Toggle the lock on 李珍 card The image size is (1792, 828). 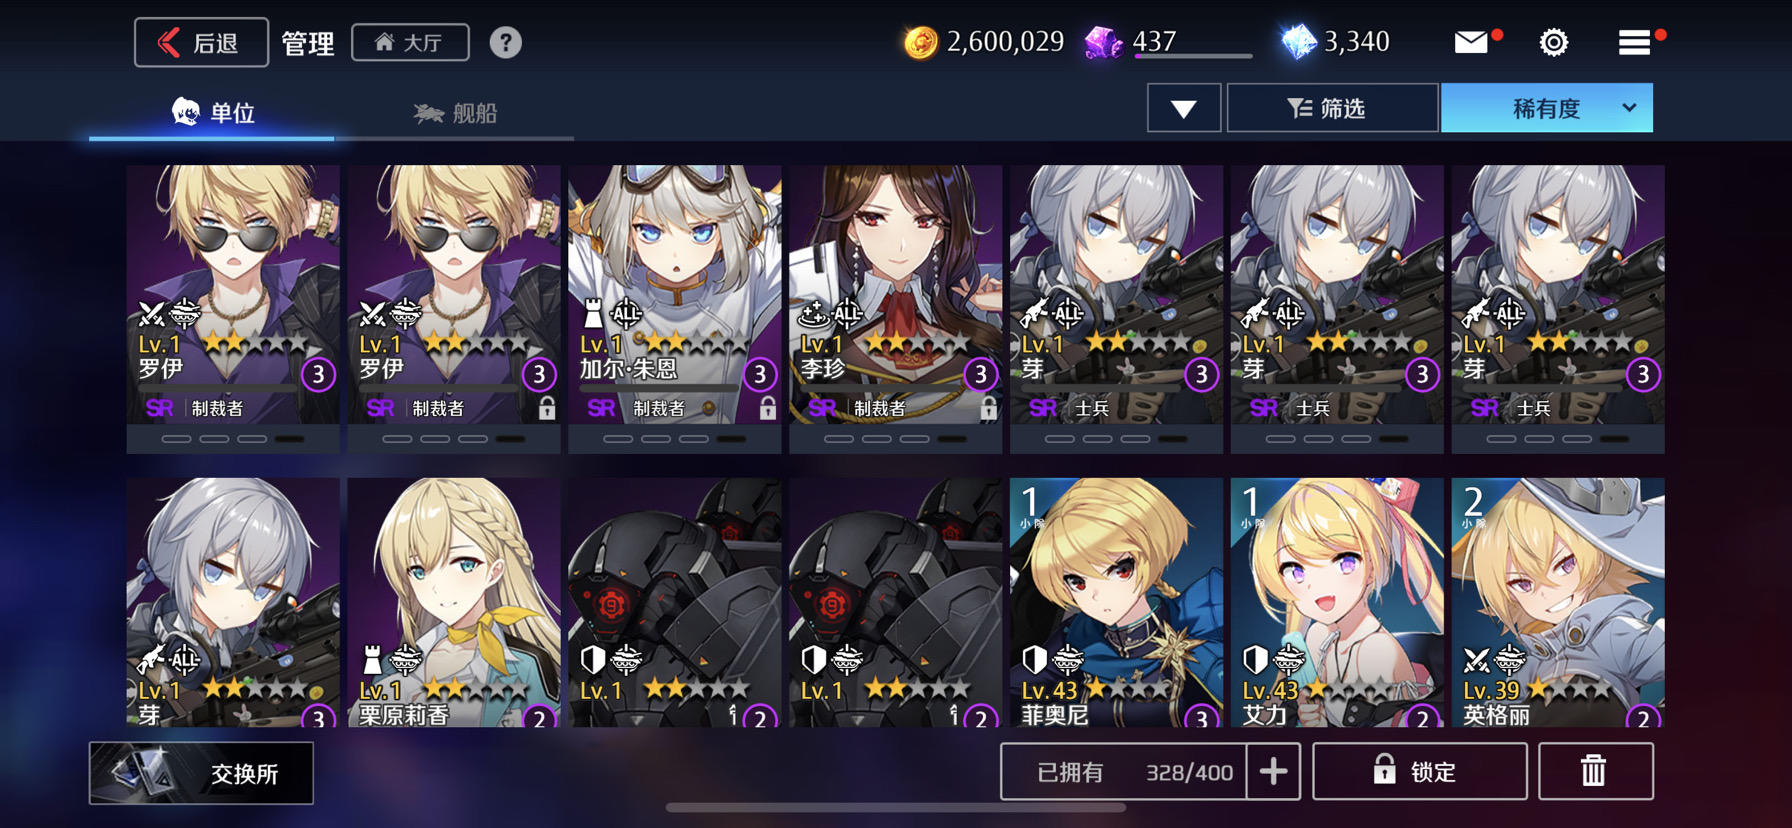(988, 408)
